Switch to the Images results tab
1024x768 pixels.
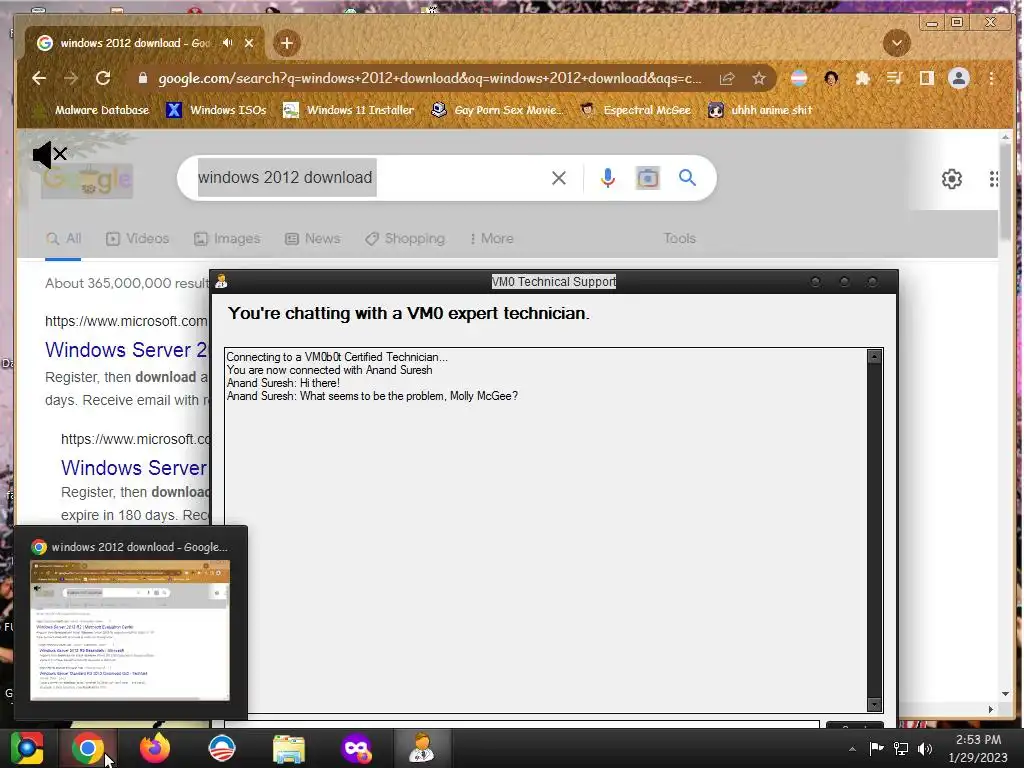point(227,238)
